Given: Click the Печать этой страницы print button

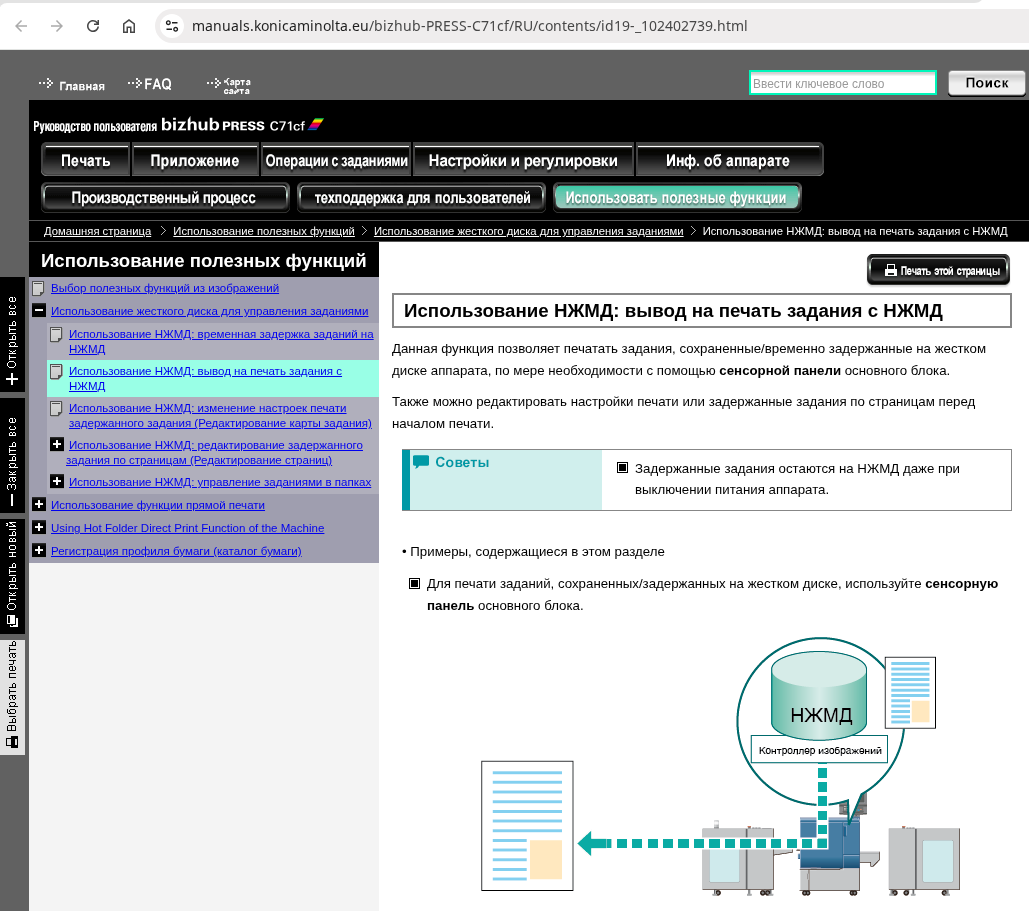Looking at the screenshot, I should [939, 270].
